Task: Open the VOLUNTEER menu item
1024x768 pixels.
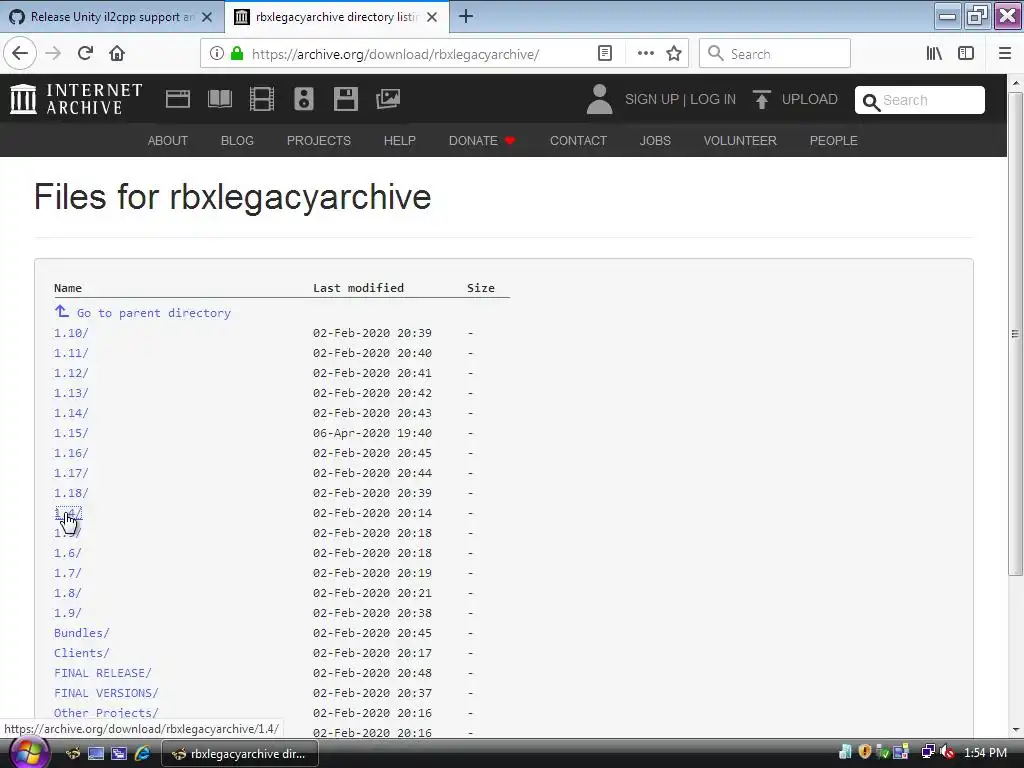Action: point(740,140)
